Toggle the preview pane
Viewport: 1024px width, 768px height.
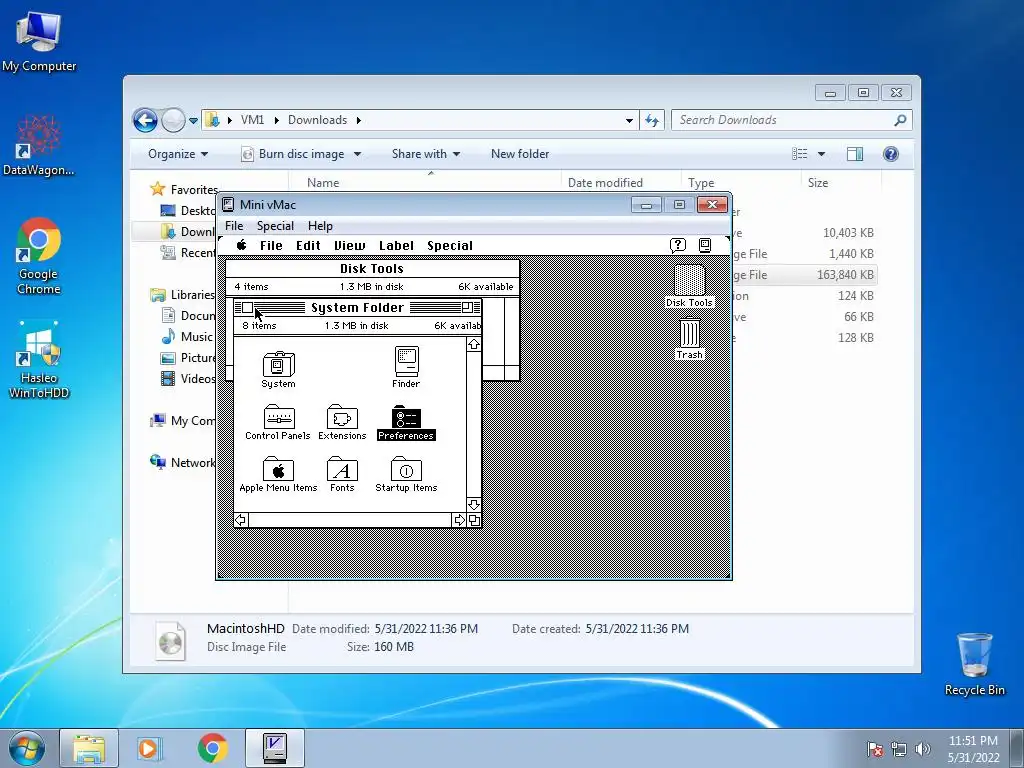855,154
